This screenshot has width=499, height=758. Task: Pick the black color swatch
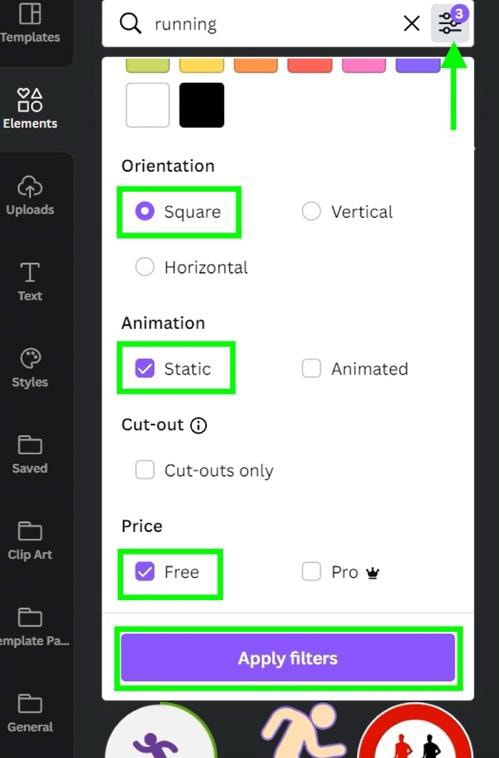tap(202, 105)
